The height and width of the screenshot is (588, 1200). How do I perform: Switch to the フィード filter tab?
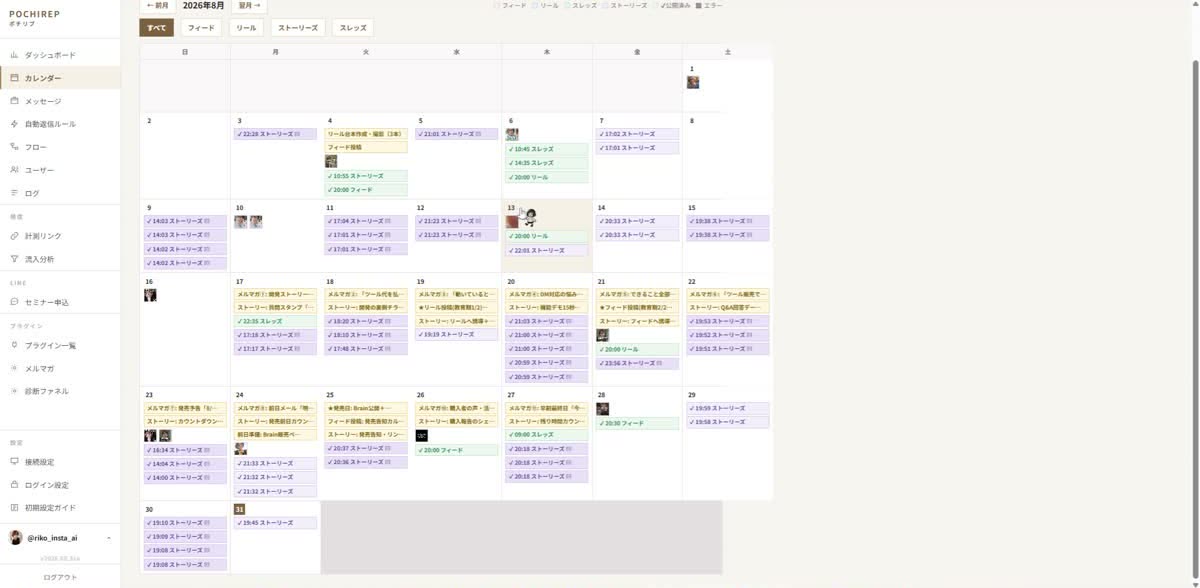click(x=201, y=28)
